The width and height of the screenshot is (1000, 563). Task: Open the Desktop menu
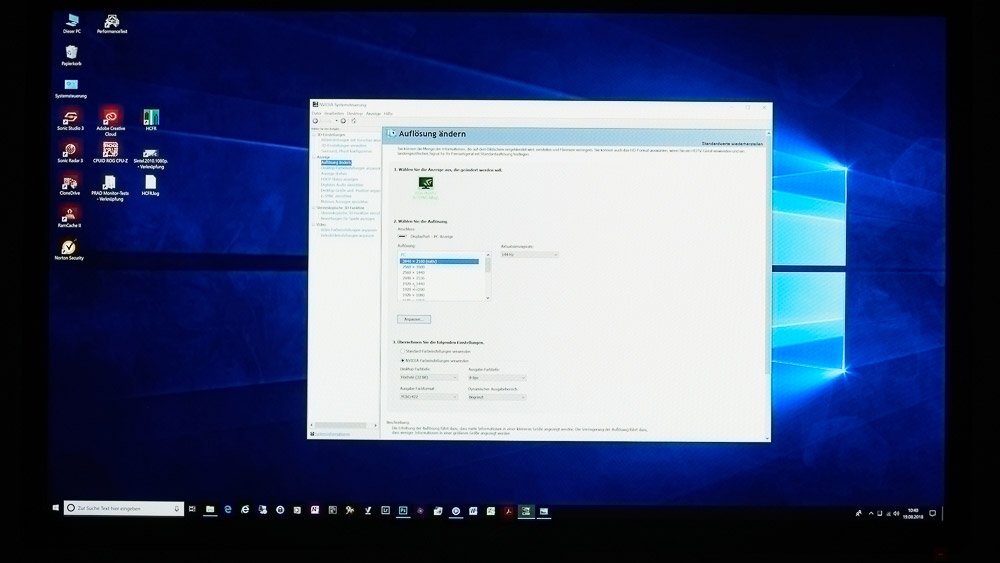355,113
